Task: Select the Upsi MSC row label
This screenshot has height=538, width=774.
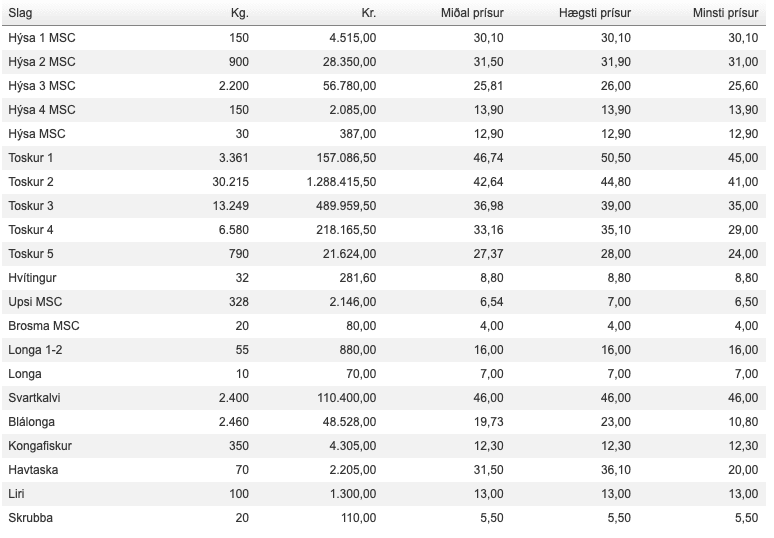Action: tap(35, 302)
